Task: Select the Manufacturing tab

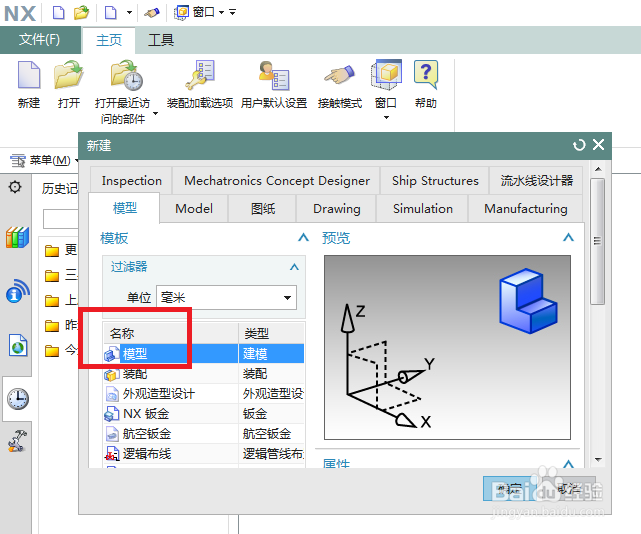Action: pos(526,209)
